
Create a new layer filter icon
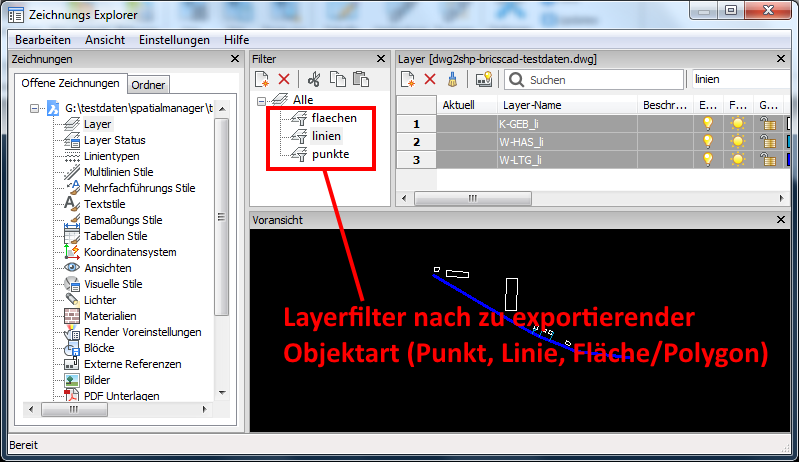coord(262,79)
